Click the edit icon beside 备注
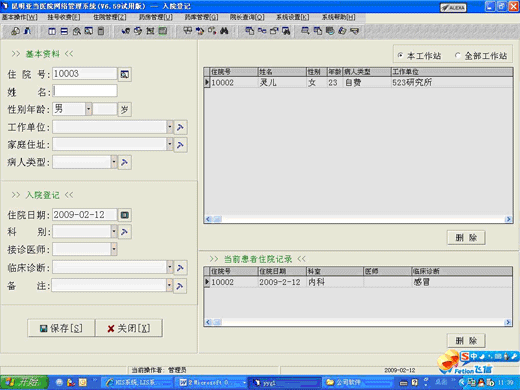This screenshot has height=390, width=520. pyautogui.click(x=180, y=286)
